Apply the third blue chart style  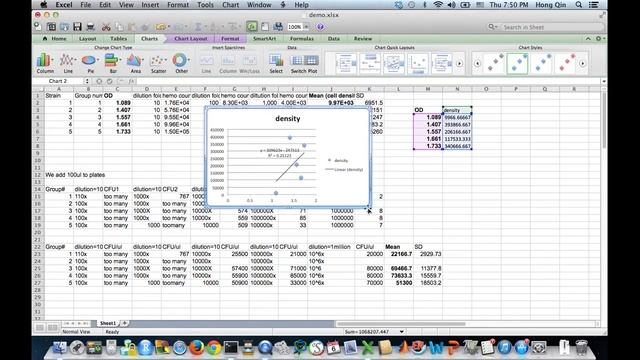[542, 63]
